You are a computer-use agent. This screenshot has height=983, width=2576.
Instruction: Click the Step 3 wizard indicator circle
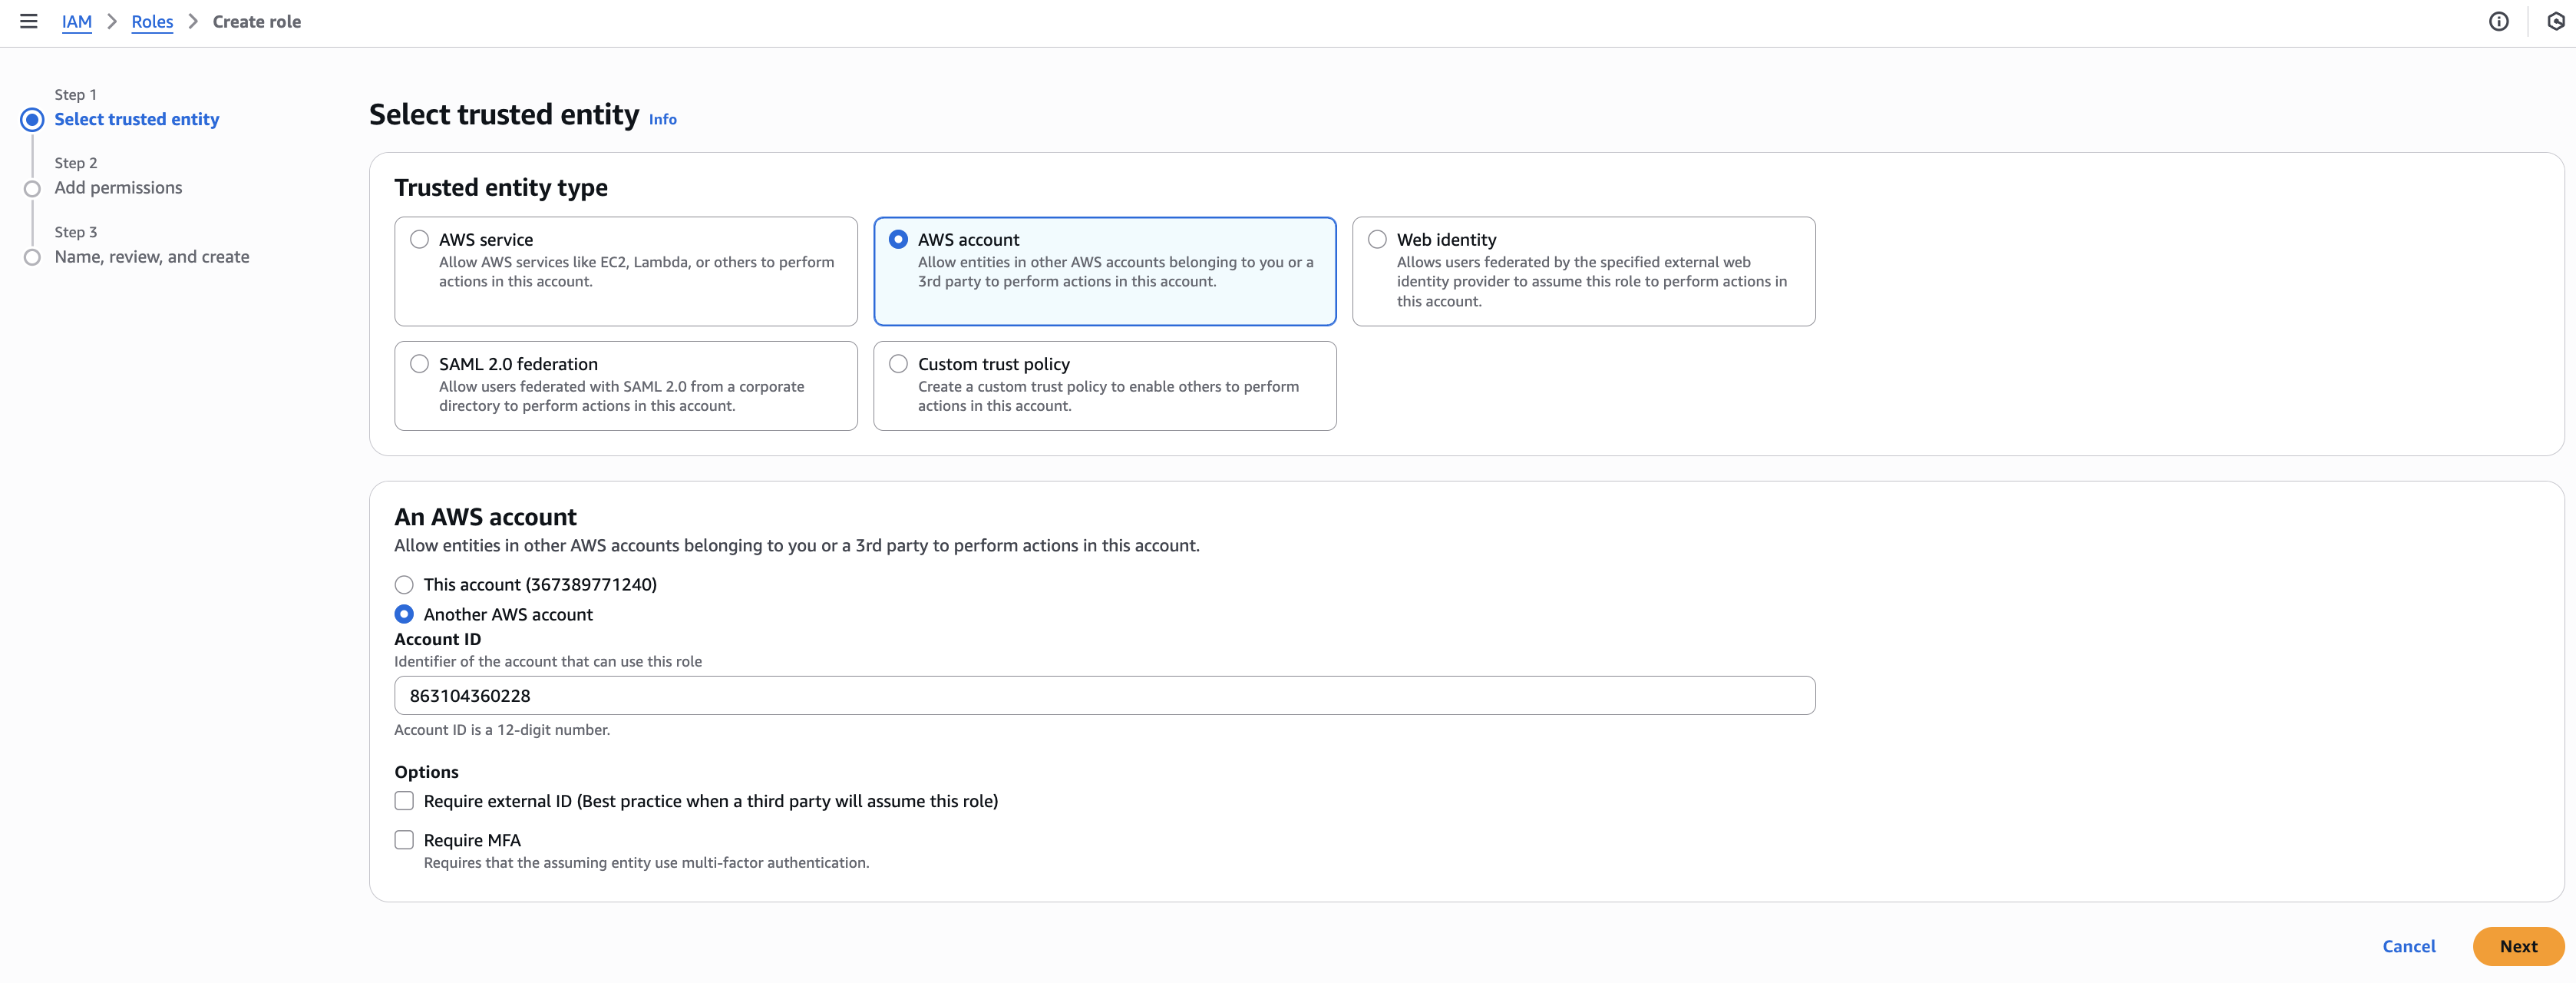point(33,257)
